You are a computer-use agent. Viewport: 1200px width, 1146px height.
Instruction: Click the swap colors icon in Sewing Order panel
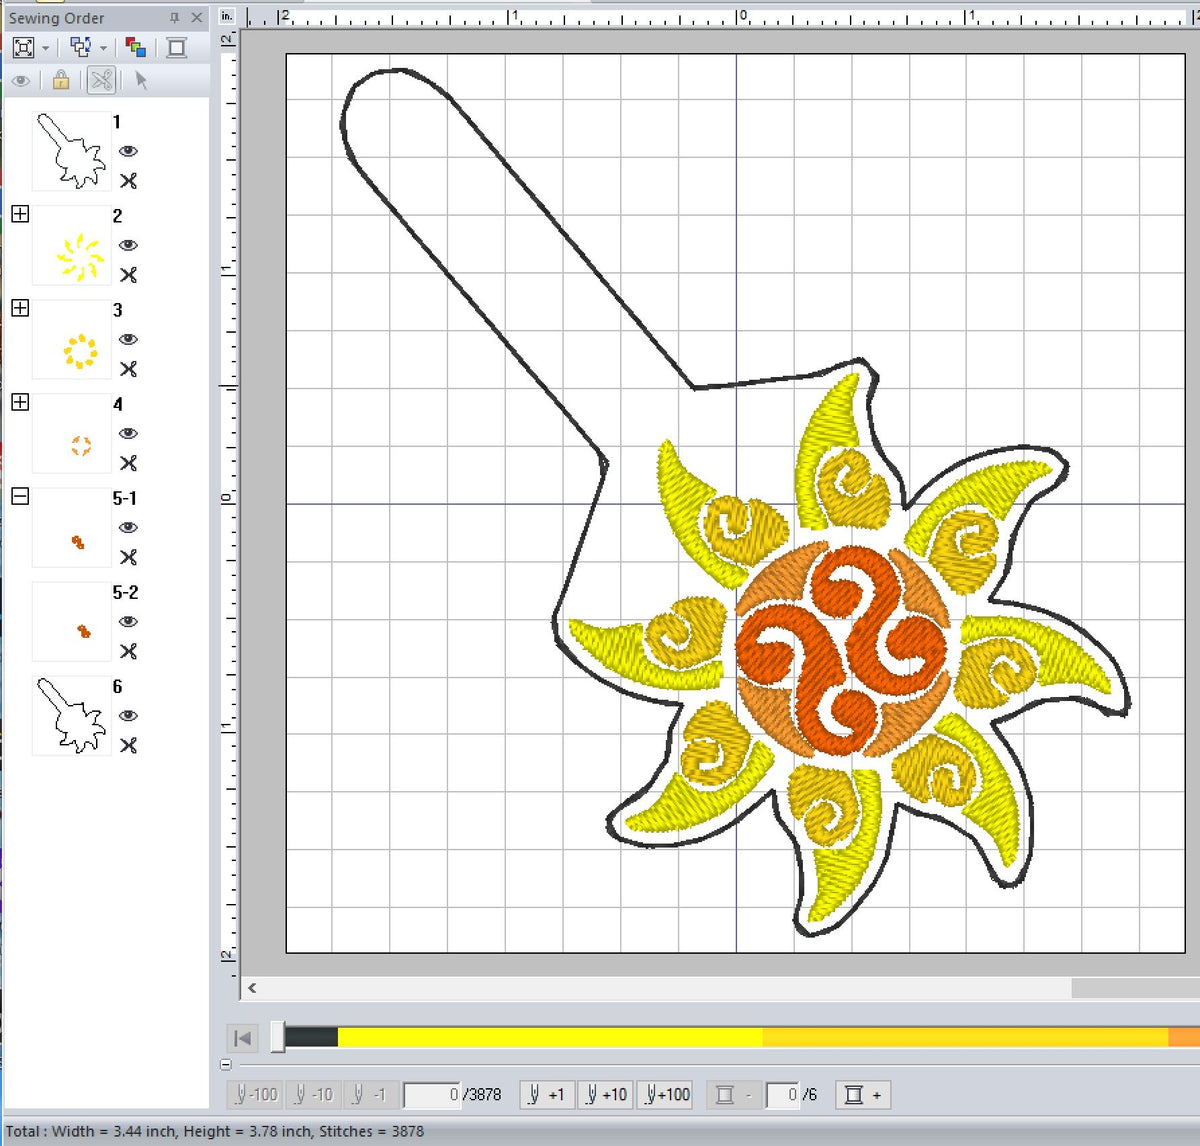pos(80,46)
